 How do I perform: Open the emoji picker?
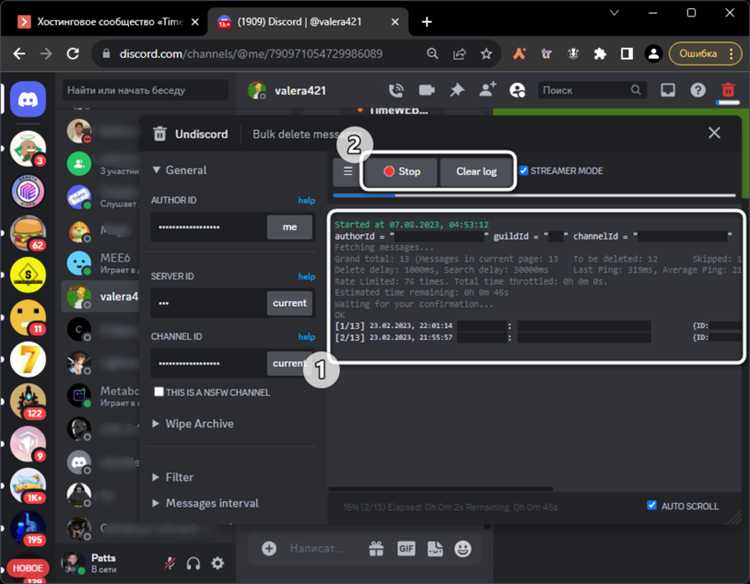tap(463, 549)
